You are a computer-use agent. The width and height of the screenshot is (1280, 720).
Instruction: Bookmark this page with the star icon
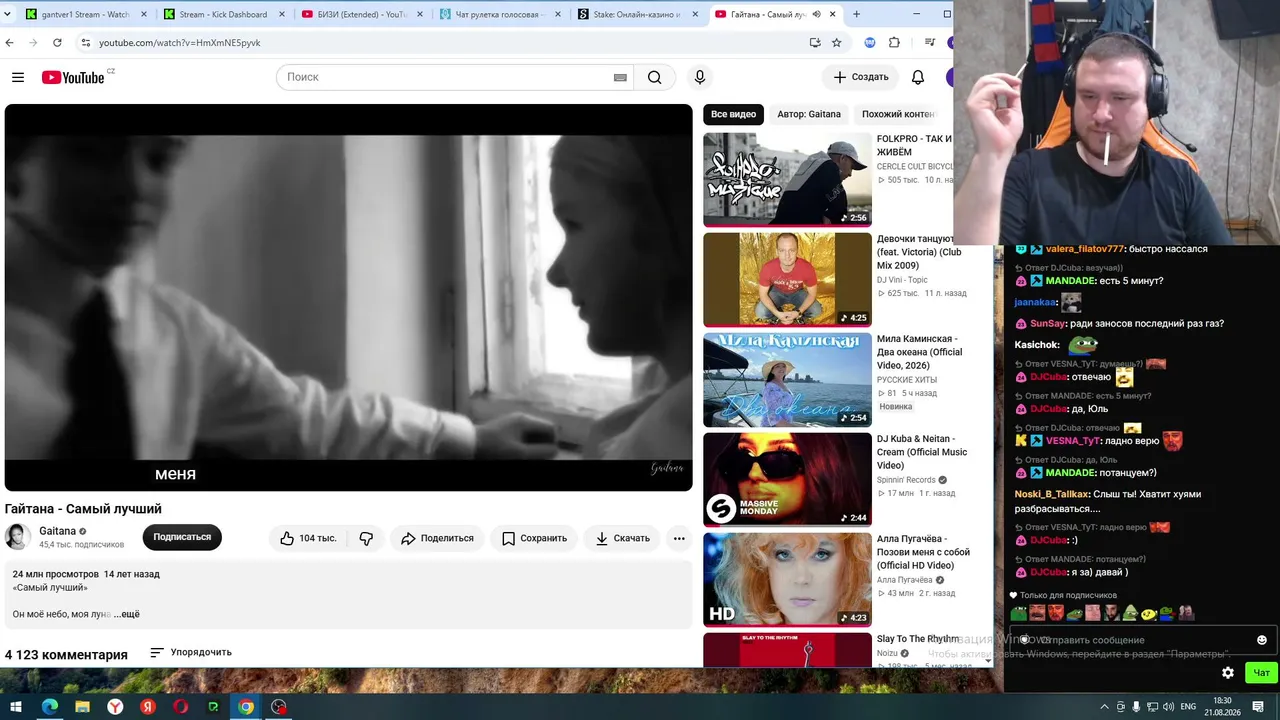click(x=837, y=43)
